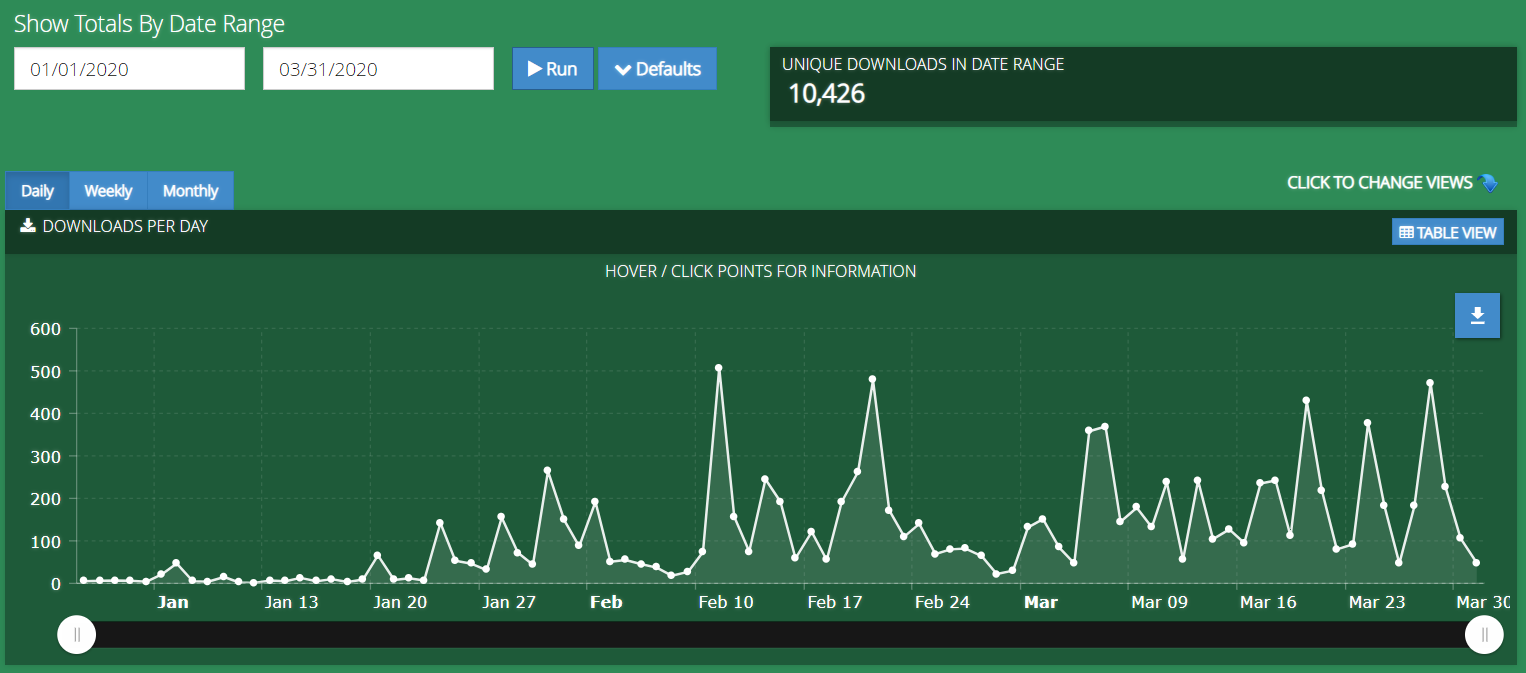Switch to the Daily tab
This screenshot has height=673, width=1526.
pyautogui.click(x=38, y=191)
